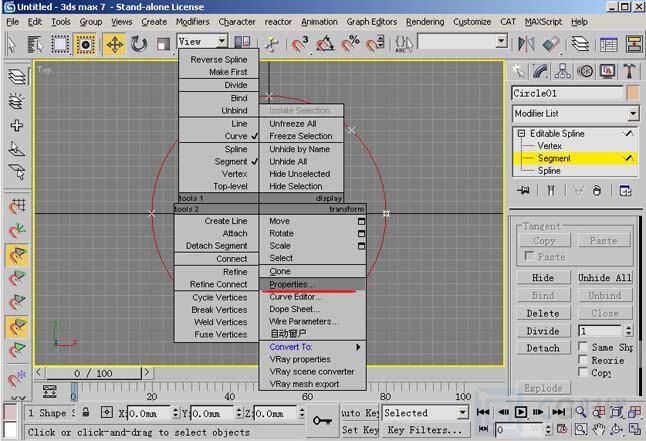Image resolution: width=646 pixels, height=441 pixels.
Task: Open Layer Manager in main toolbar
Action: click(580, 44)
